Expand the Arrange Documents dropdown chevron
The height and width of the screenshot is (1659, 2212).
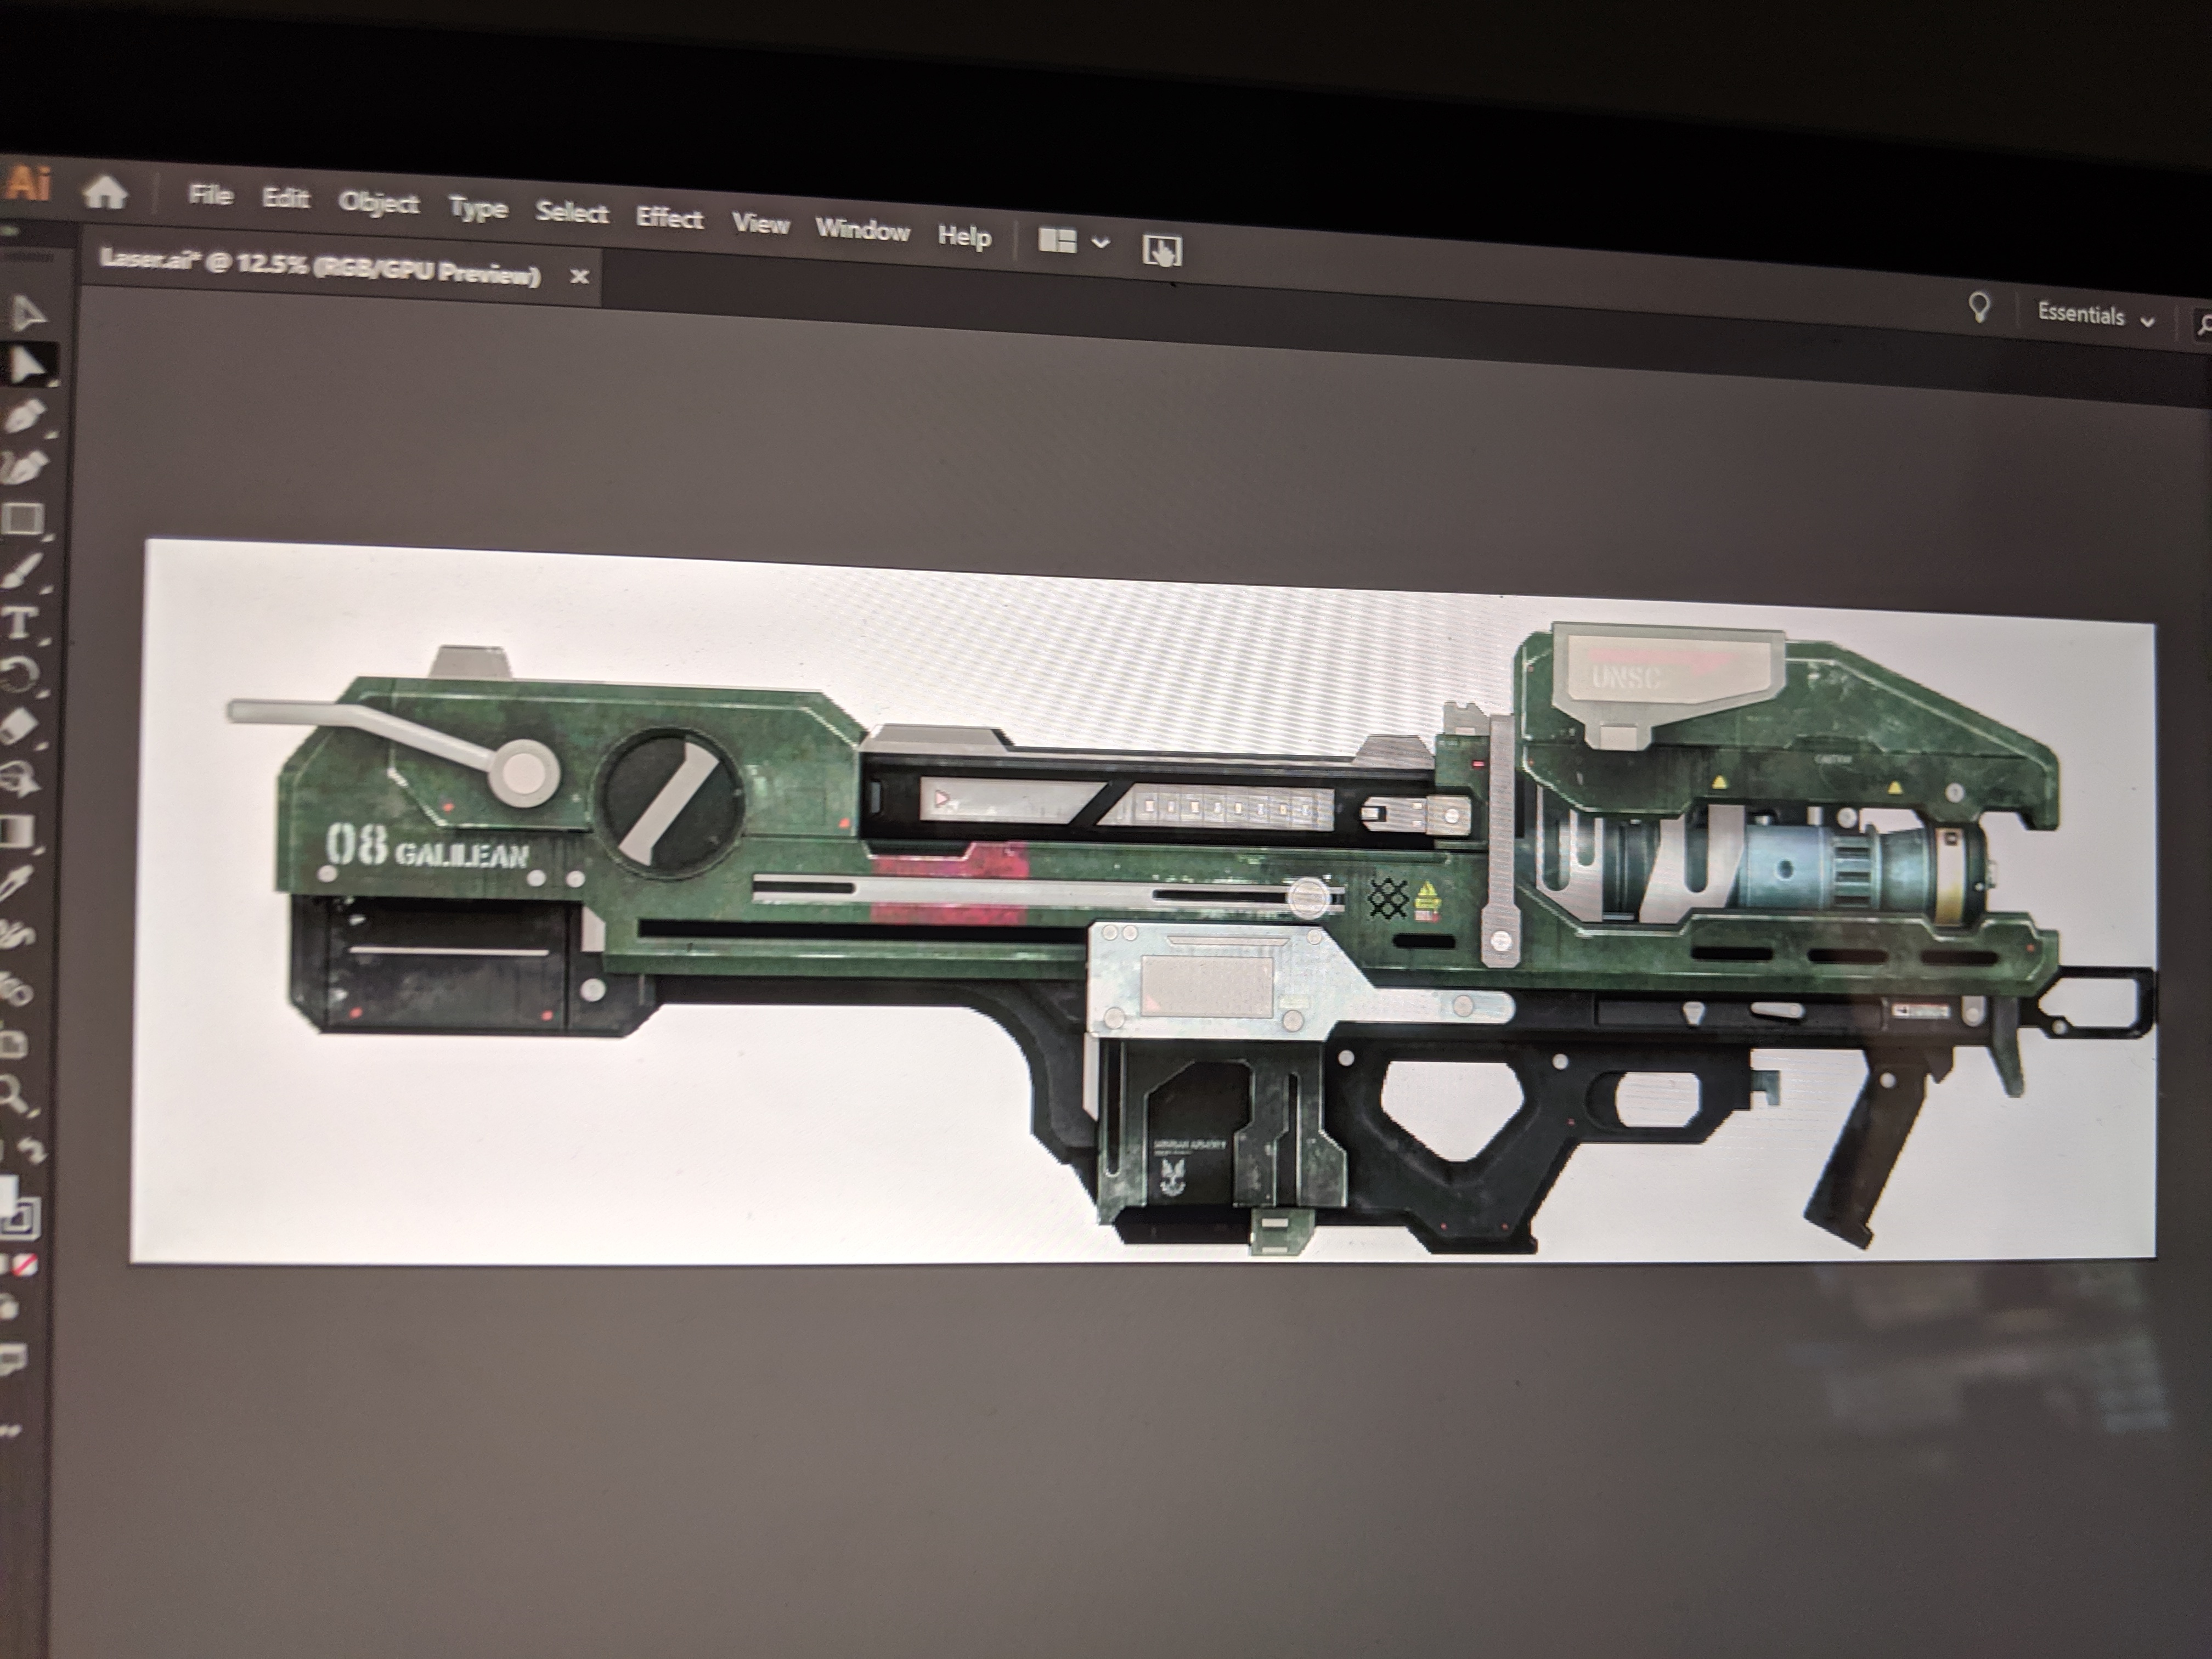1101,243
